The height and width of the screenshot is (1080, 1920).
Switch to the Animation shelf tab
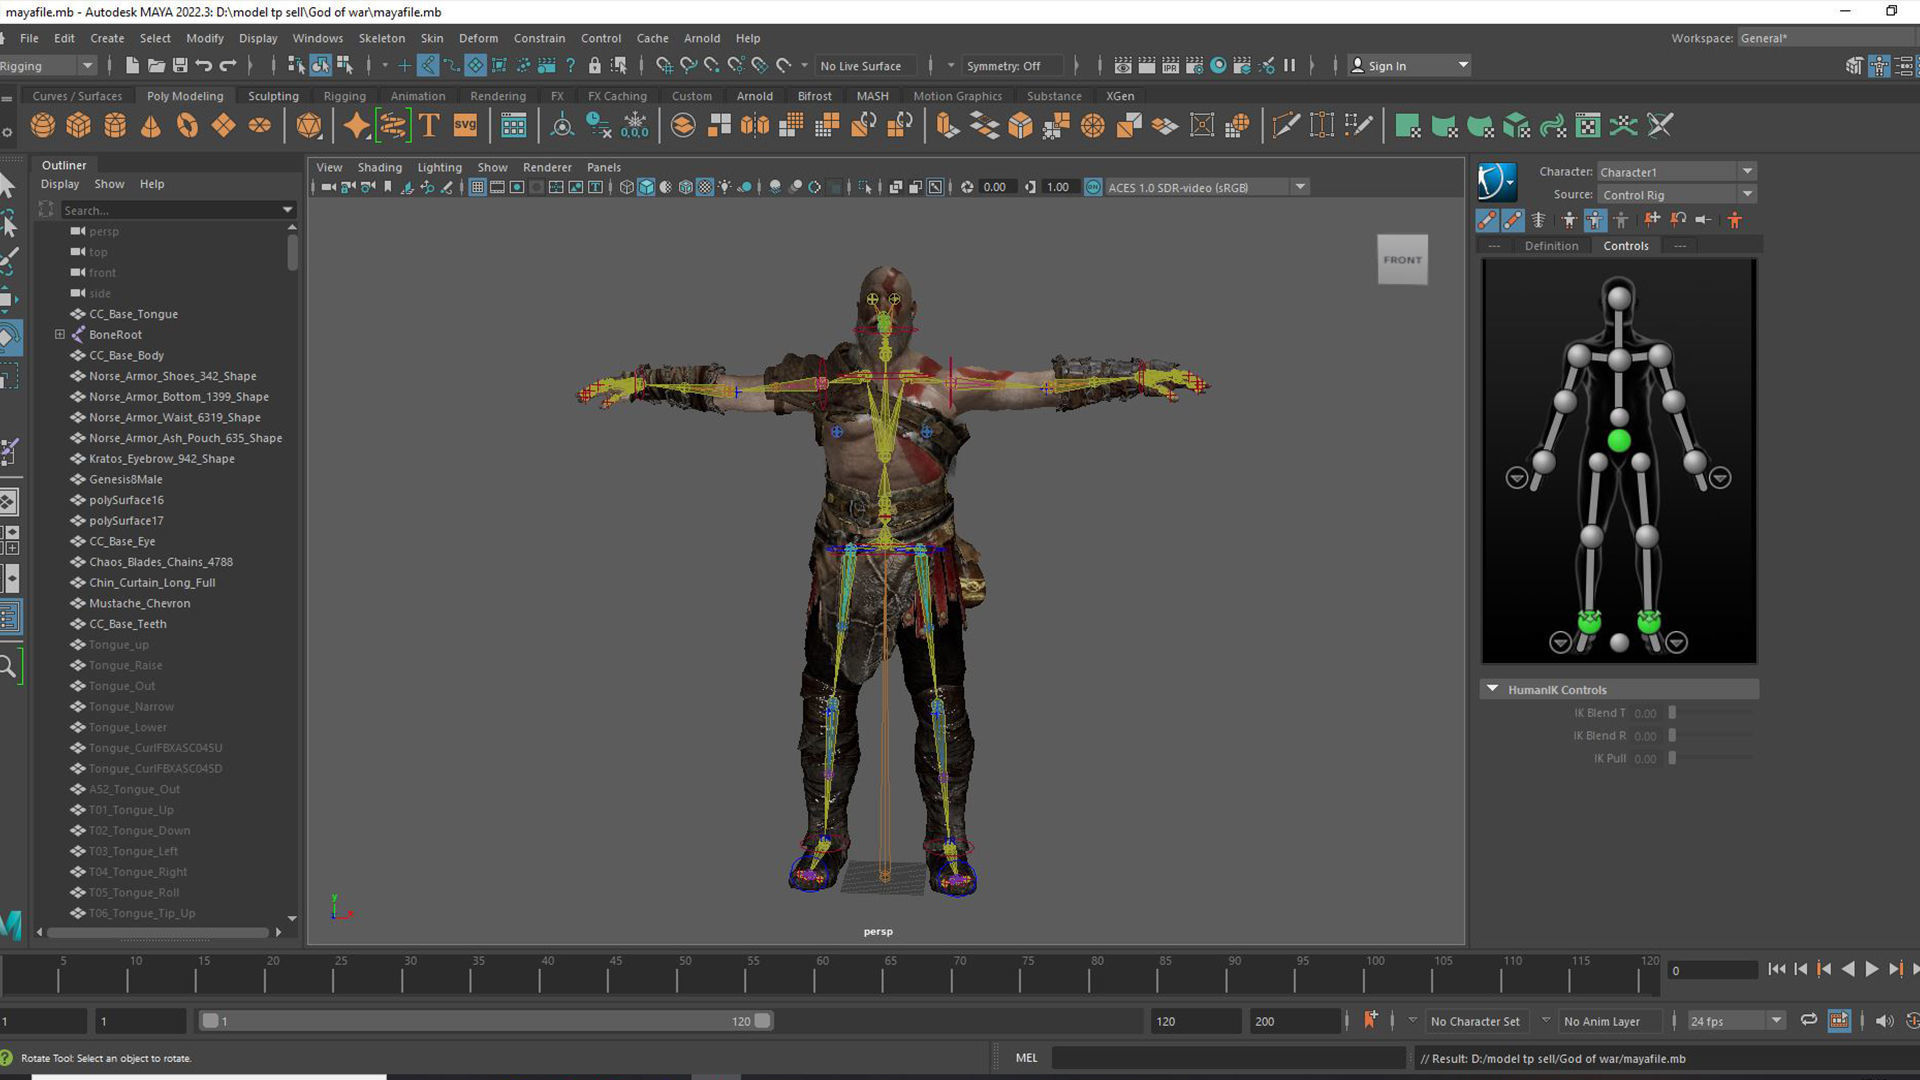[418, 96]
